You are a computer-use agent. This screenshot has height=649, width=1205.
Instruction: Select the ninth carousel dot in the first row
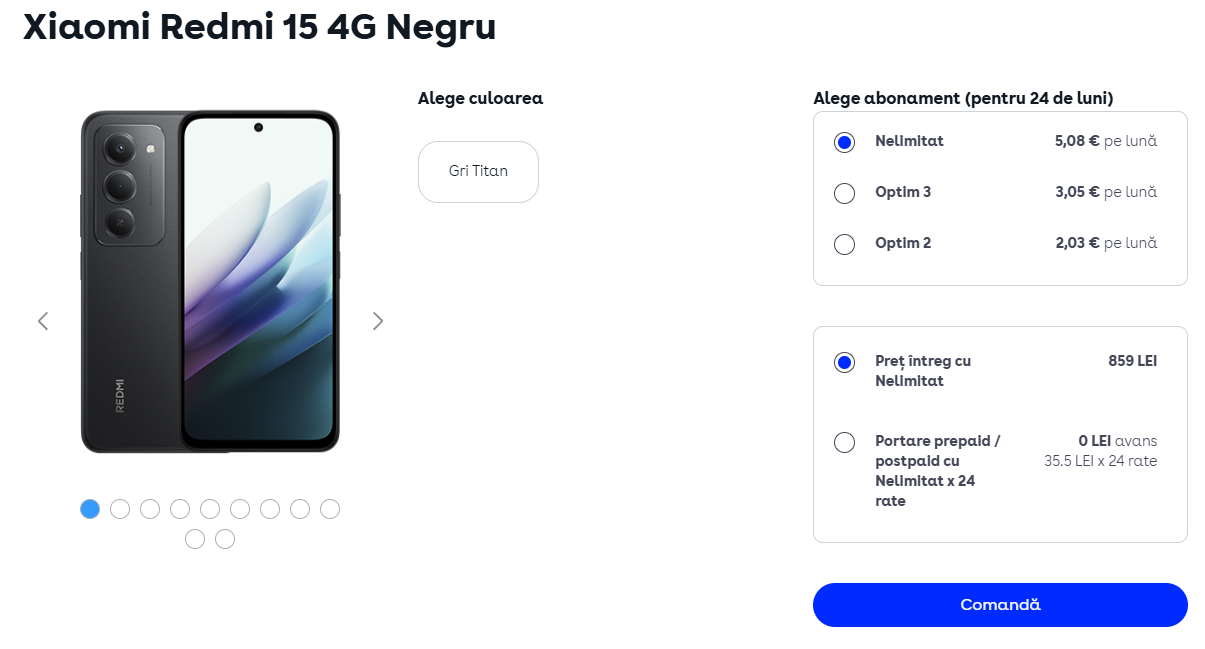(330, 509)
